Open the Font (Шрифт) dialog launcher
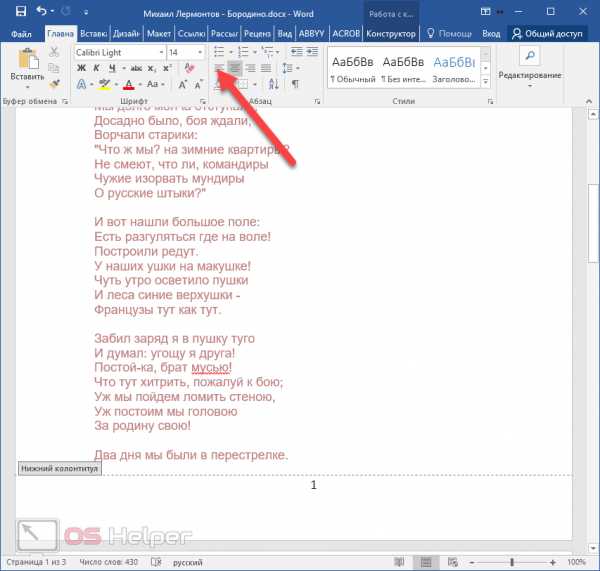Image resolution: width=600 pixels, height=571 pixels. pos(202,101)
